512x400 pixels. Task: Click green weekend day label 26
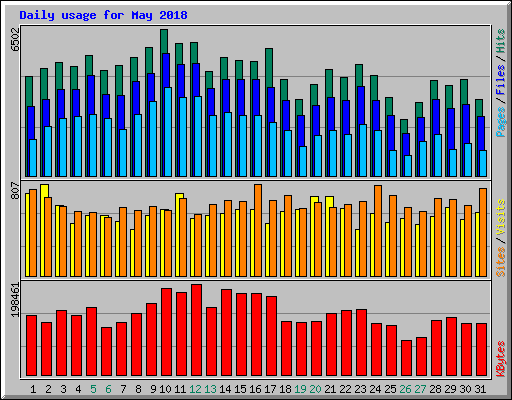[x=405, y=389]
